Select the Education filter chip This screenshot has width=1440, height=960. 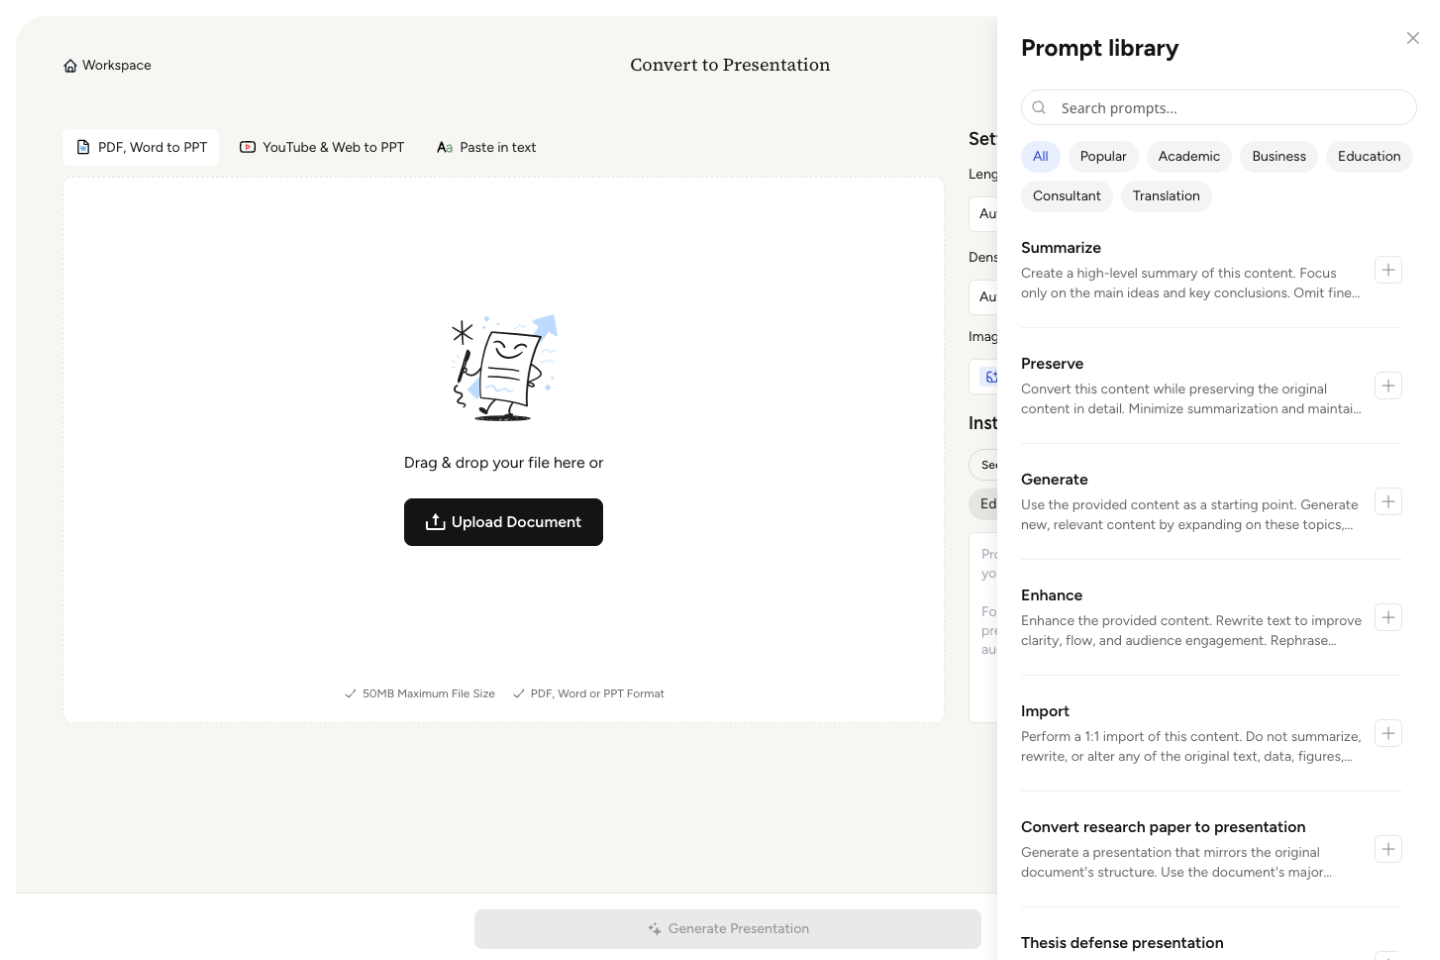(x=1368, y=156)
